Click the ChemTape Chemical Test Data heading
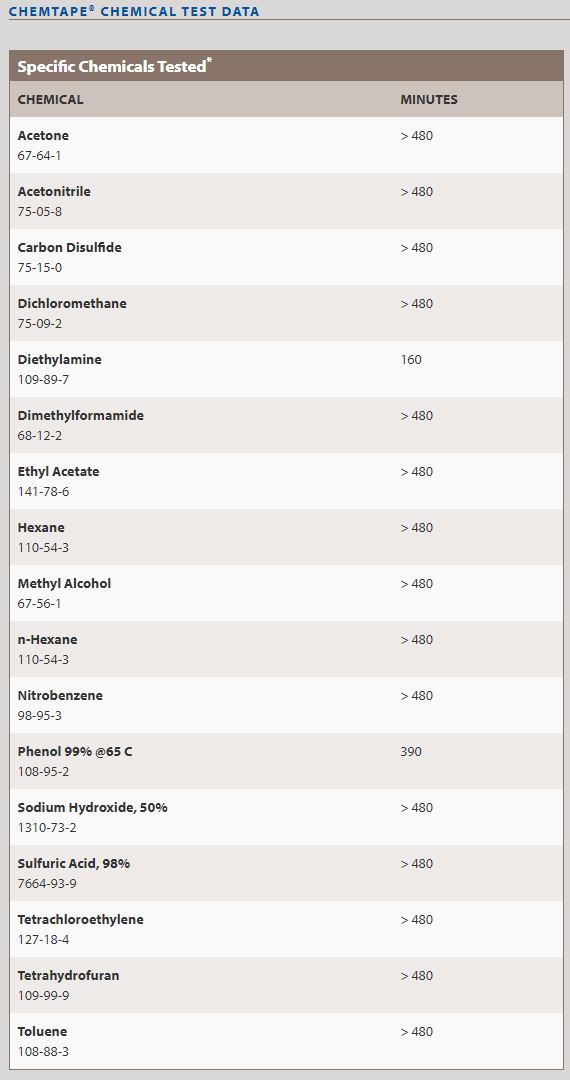570x1080 pixels. [x=134, y=11]
